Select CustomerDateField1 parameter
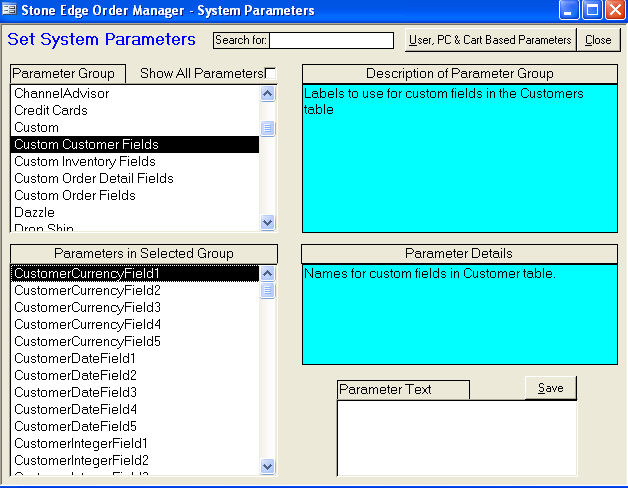The width and height of the screenshot is (628, 488). pos(135,358)
